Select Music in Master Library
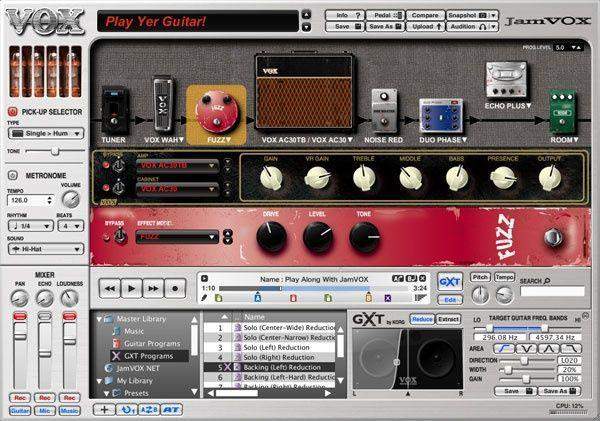 [134, 331]
